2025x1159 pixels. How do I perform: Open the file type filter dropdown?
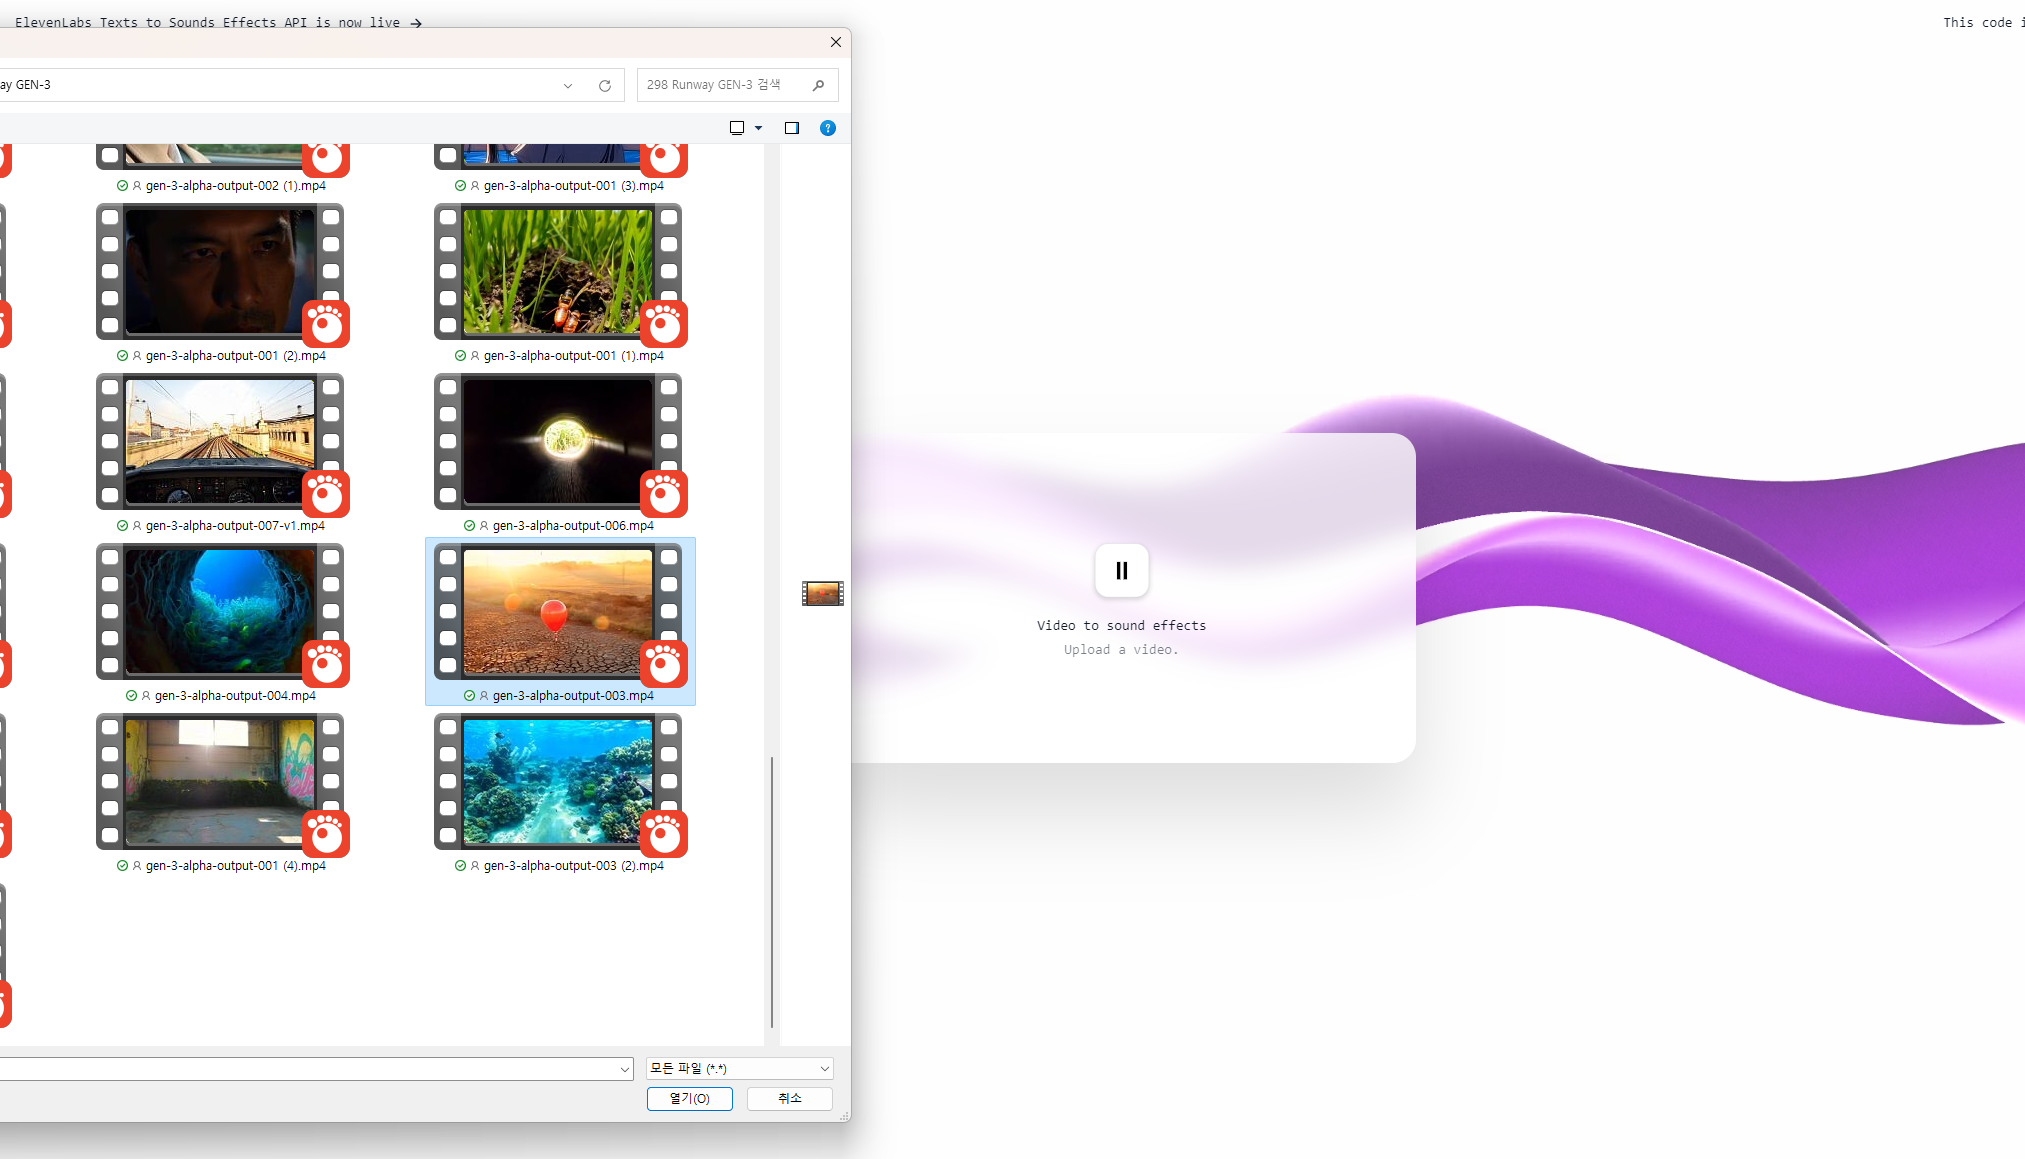[x=738, y=1068]
